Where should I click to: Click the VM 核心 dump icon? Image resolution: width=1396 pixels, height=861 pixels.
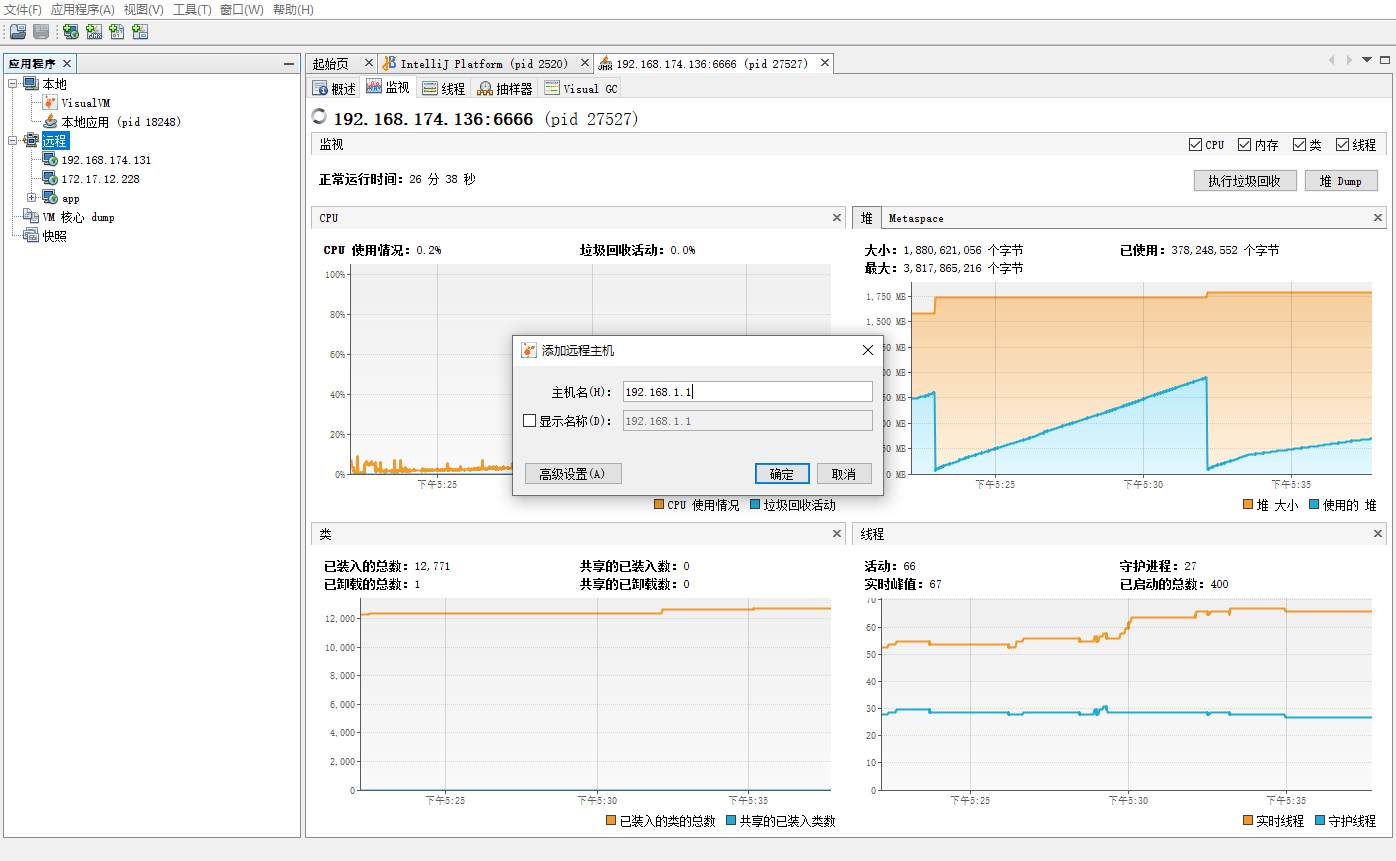31,216
